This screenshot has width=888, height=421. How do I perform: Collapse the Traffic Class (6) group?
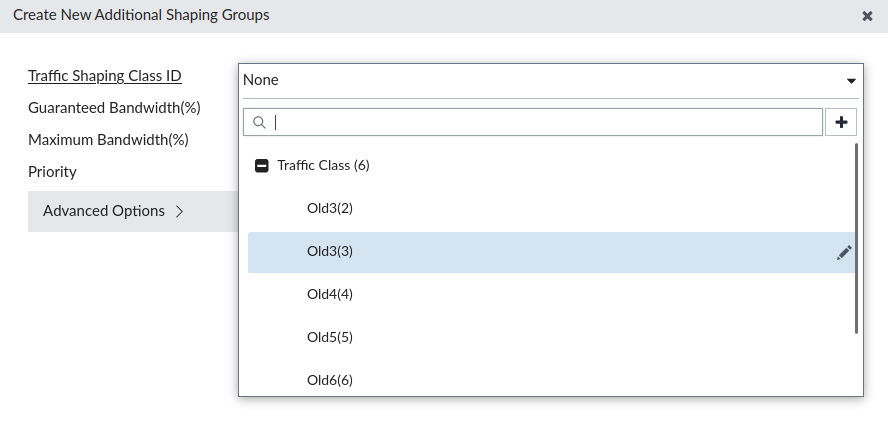pos(262,166)
